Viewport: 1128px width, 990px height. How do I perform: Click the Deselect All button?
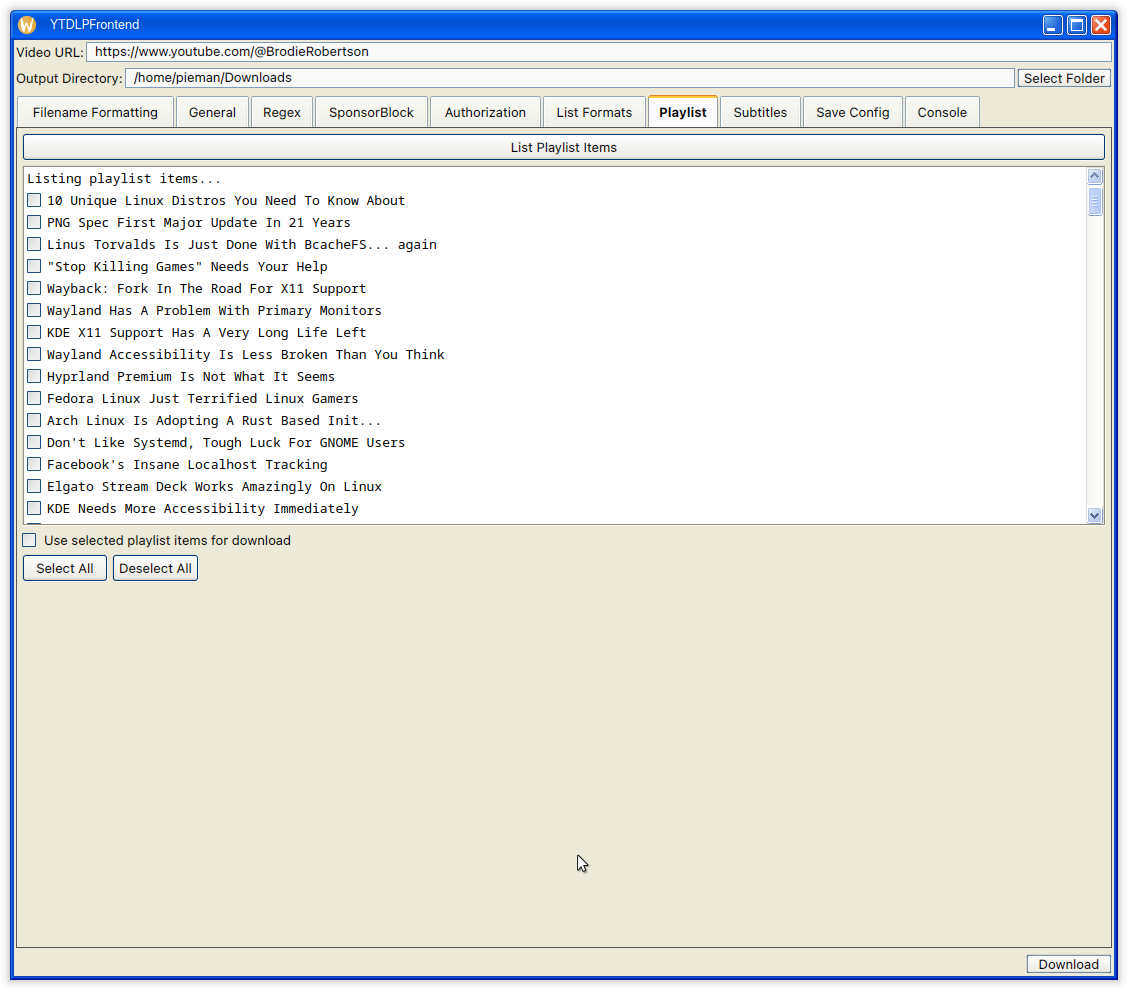coord(155,568)
